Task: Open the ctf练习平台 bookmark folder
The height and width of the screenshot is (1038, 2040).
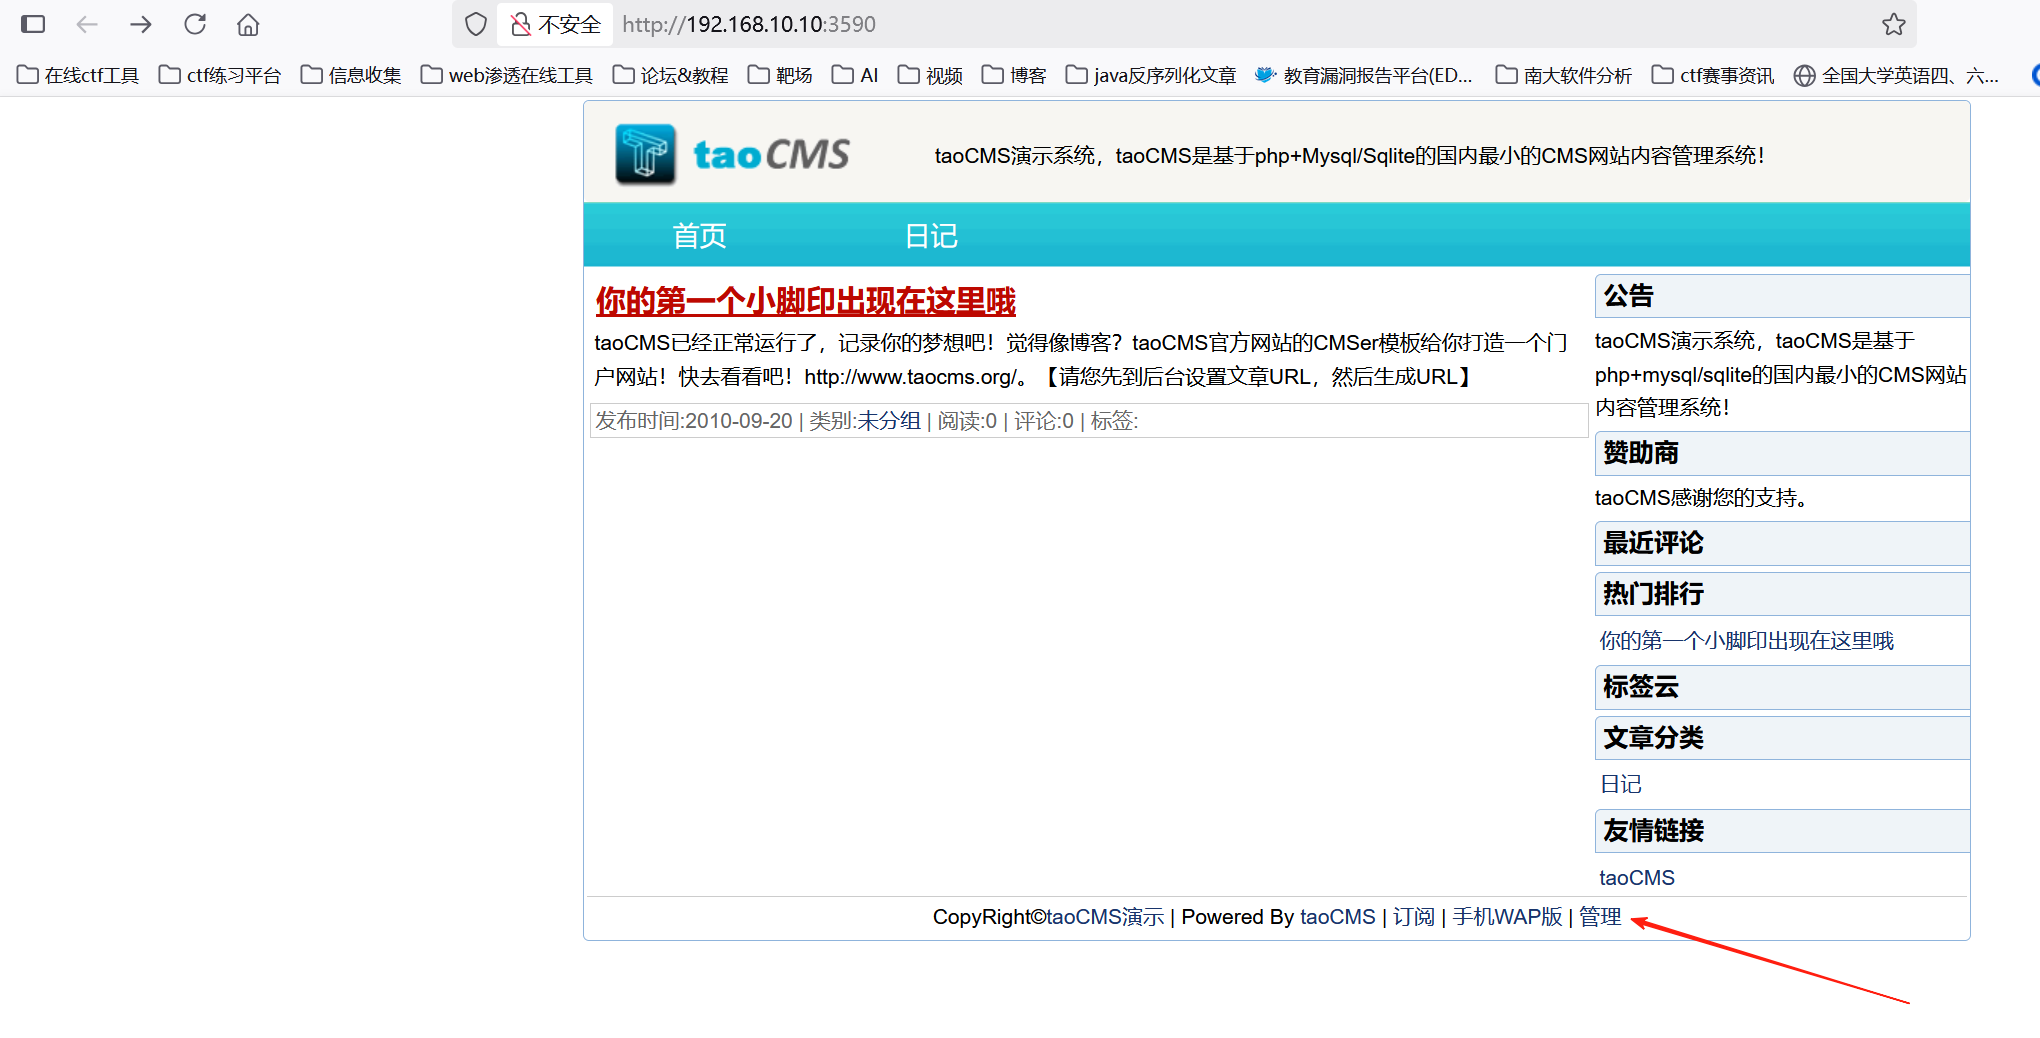Action: (x=220, y=75)
